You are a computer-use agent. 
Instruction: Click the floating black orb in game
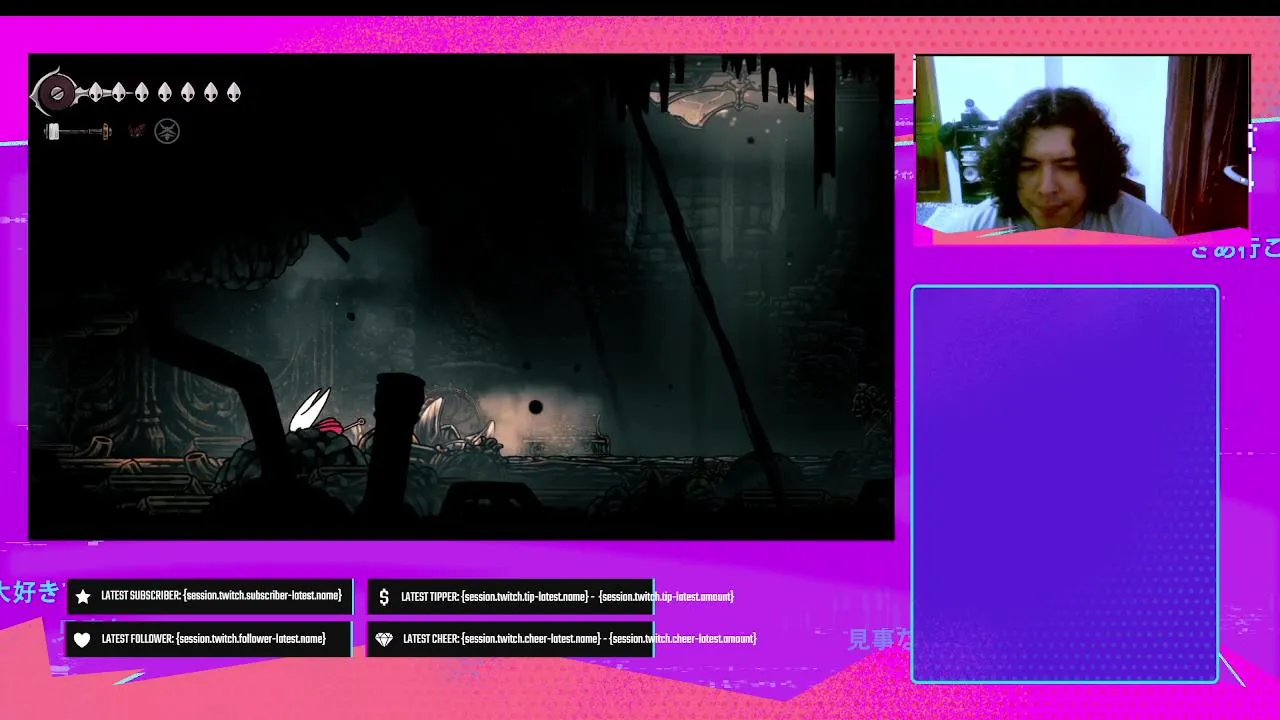tap(535, 407)
